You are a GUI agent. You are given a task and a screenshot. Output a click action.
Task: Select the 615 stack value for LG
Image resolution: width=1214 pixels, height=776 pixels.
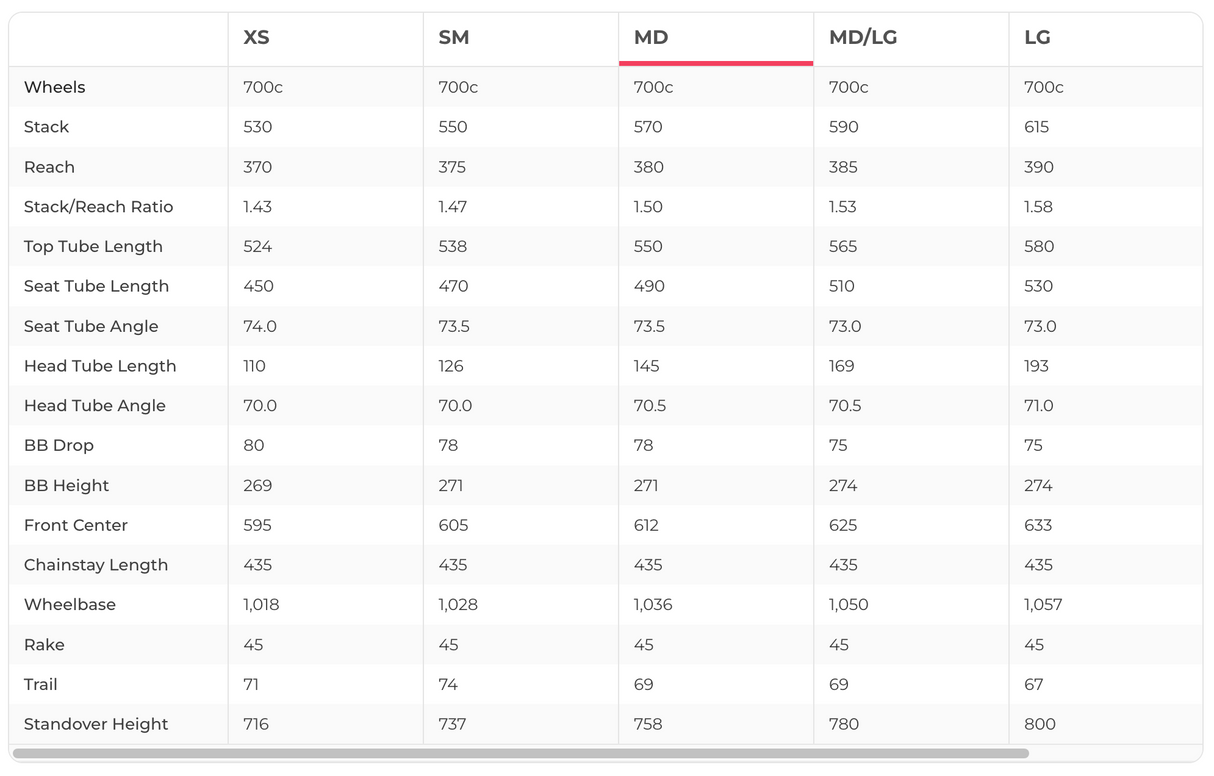(x=1037, y=127)
